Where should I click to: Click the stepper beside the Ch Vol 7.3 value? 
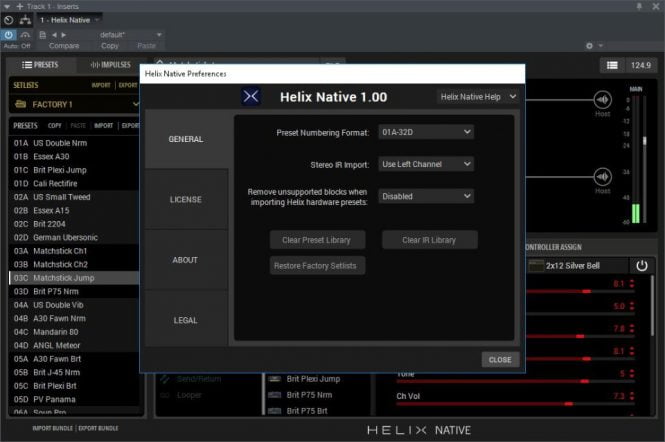pos(632,396)
